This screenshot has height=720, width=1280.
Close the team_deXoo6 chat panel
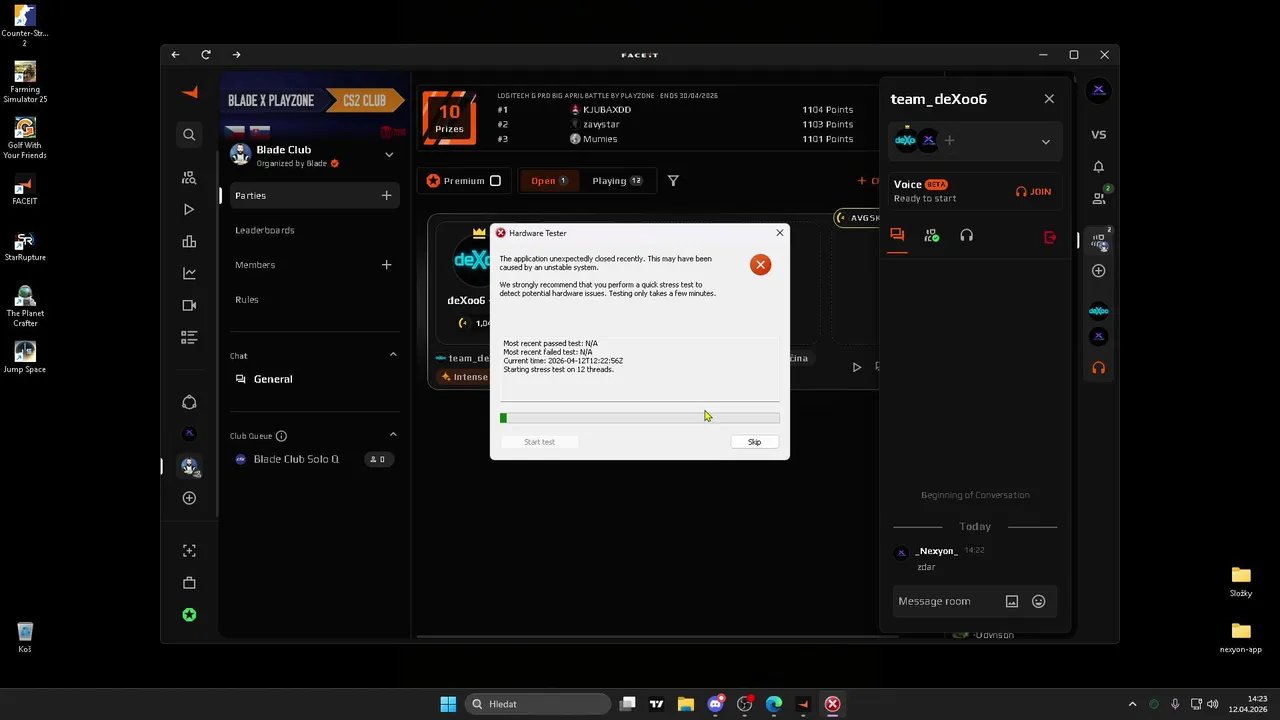click(1049, 99)
